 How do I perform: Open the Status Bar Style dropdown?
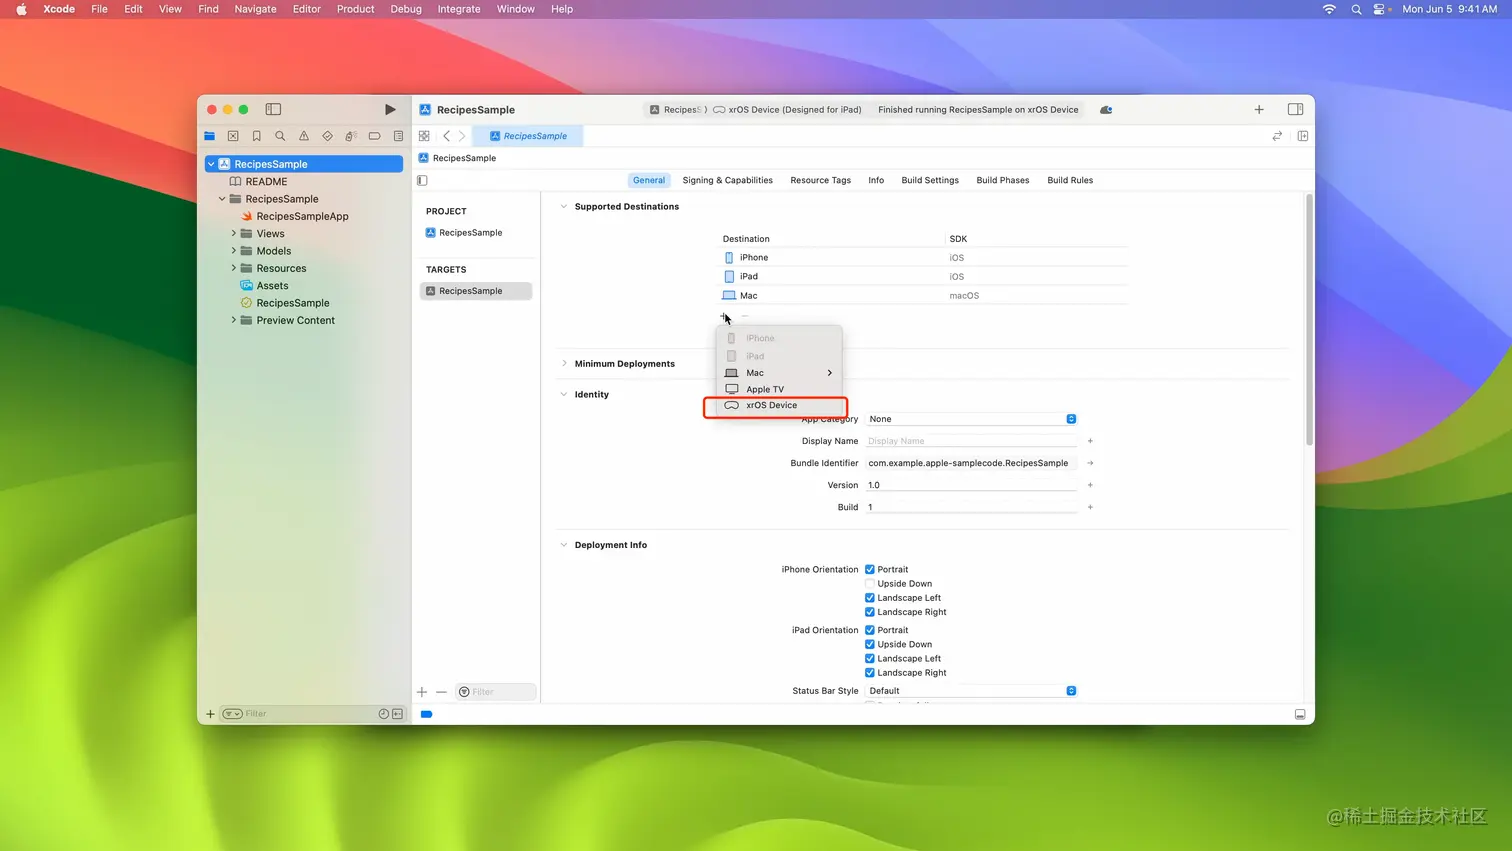(x=971, y=691)
